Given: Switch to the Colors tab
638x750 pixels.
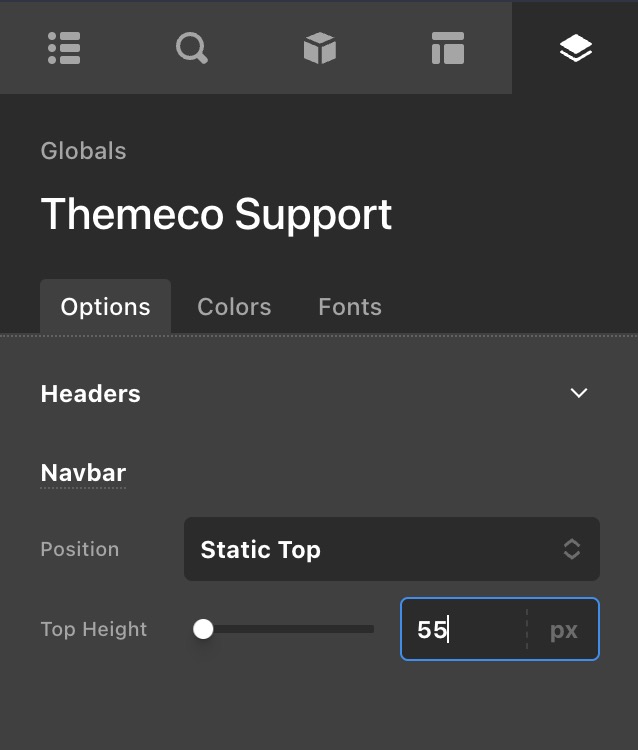Looking at the screenshot, I should (234, 307).
